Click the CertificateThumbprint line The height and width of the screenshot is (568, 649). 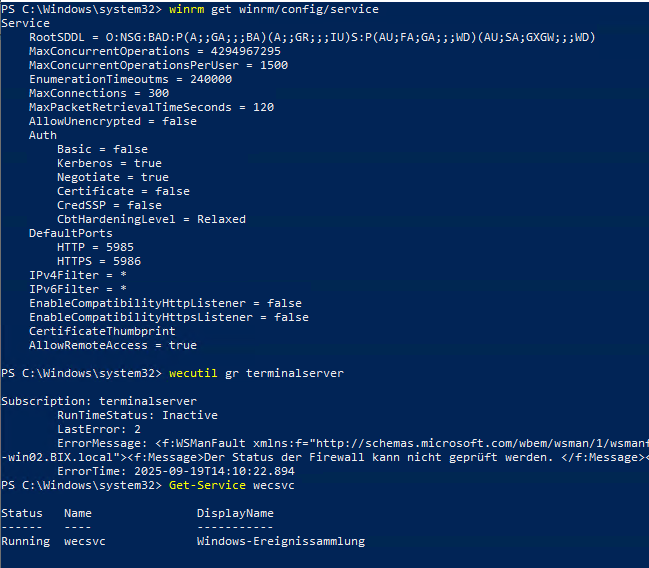tap(102, 331)
